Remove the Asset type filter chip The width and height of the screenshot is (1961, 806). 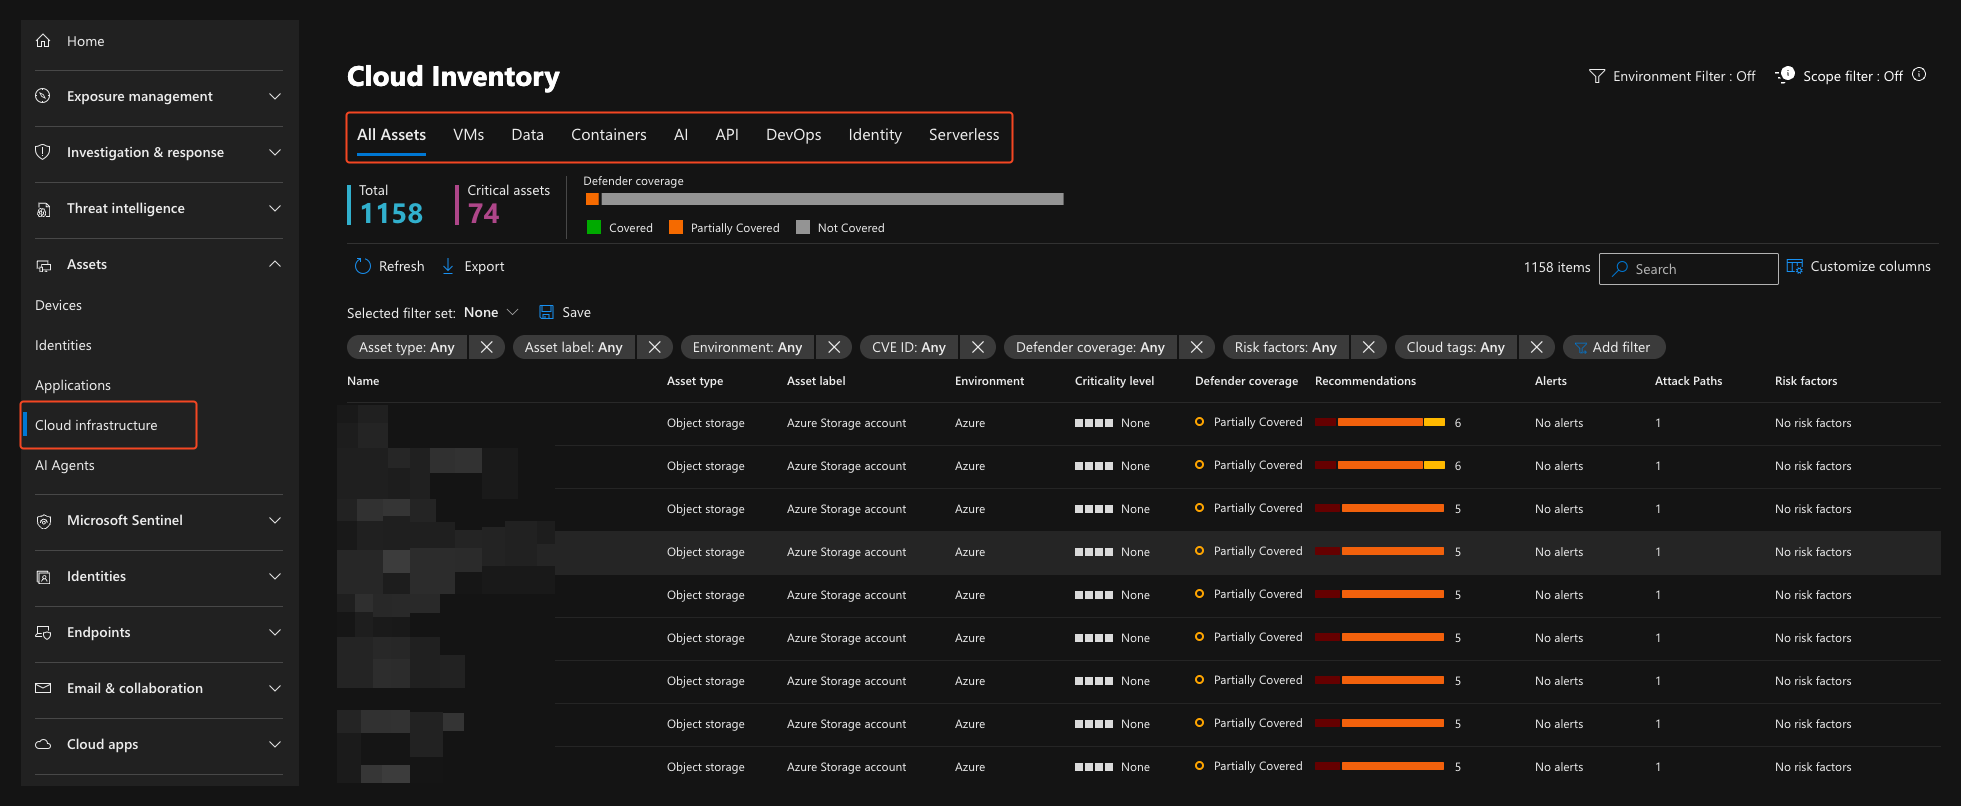(x=486, y=347)
